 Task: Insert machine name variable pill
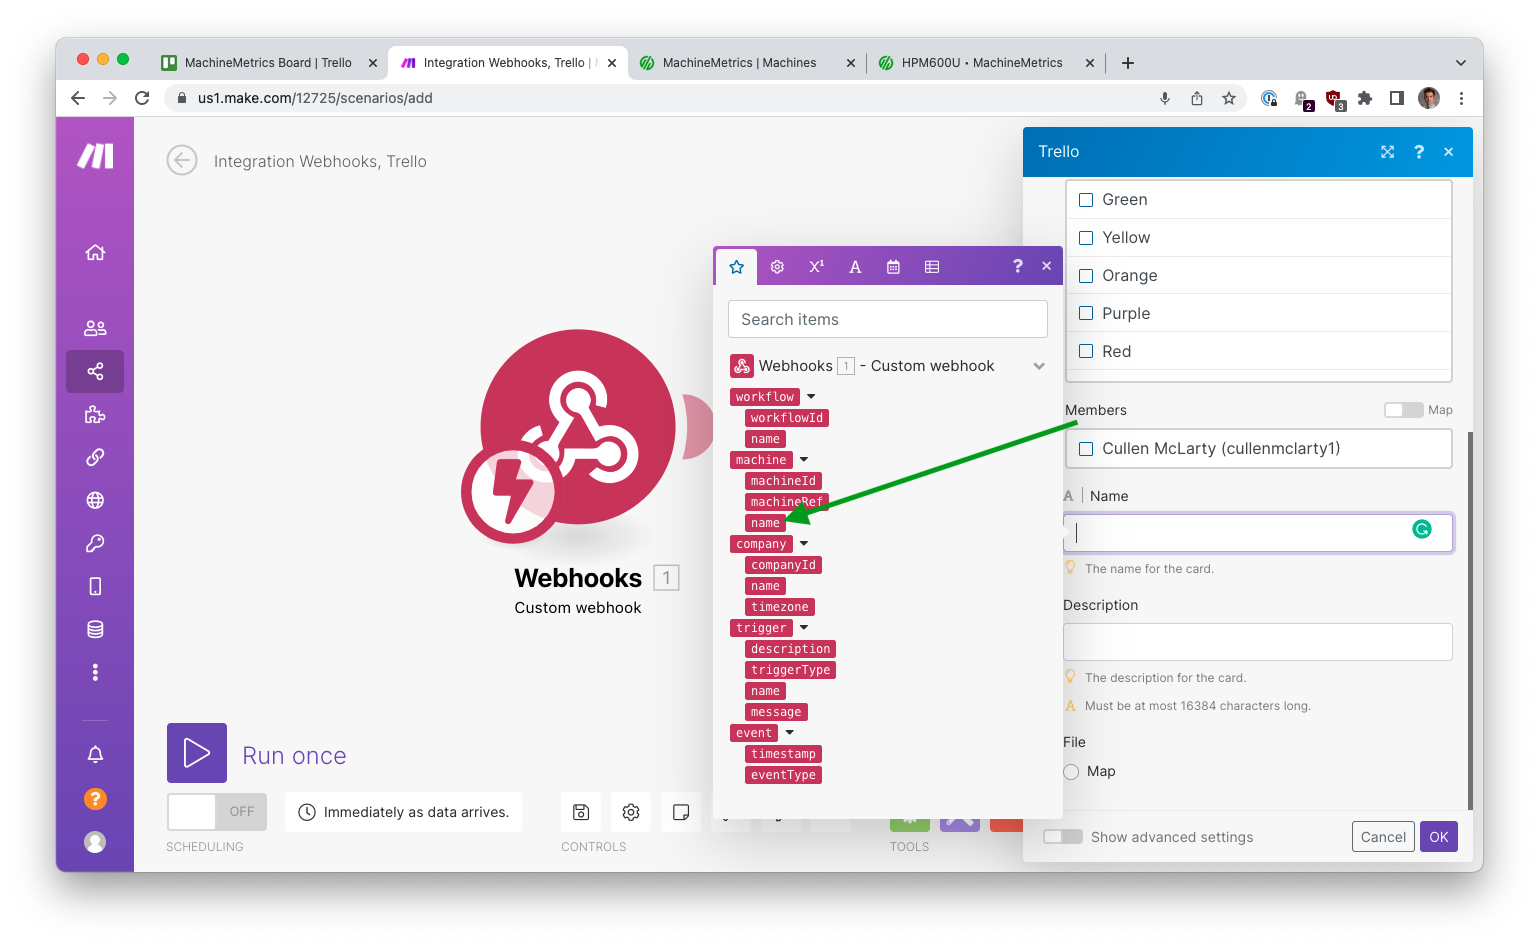[x=765, y=523]
